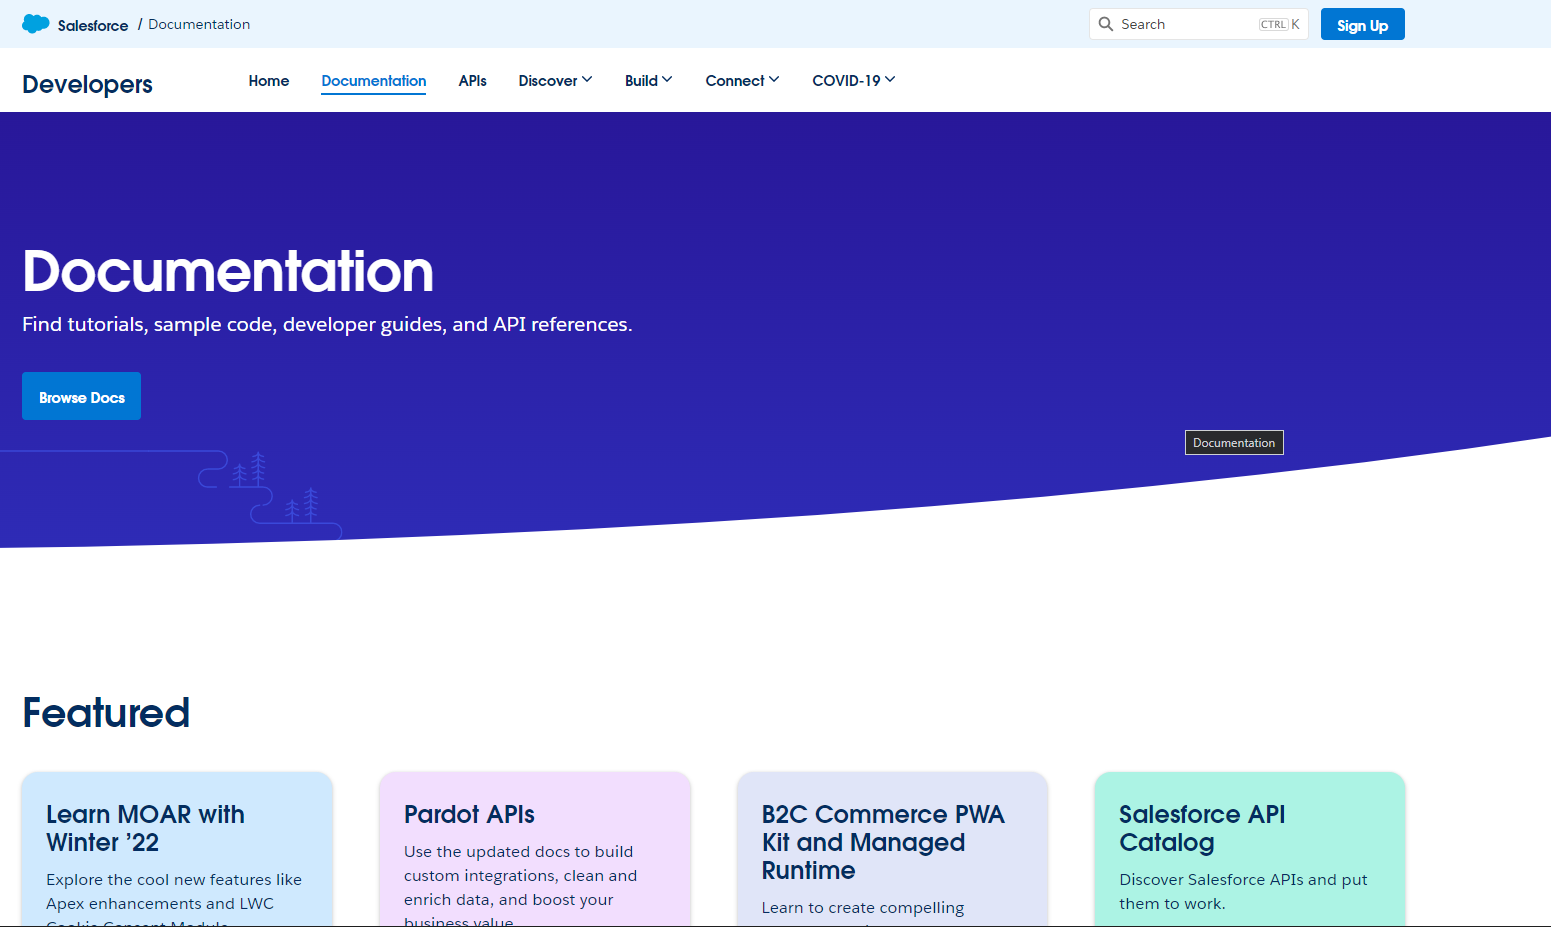Click the CTRL K shortcut badge
Screen dimensions: 1551x927
click(1279, 24)
